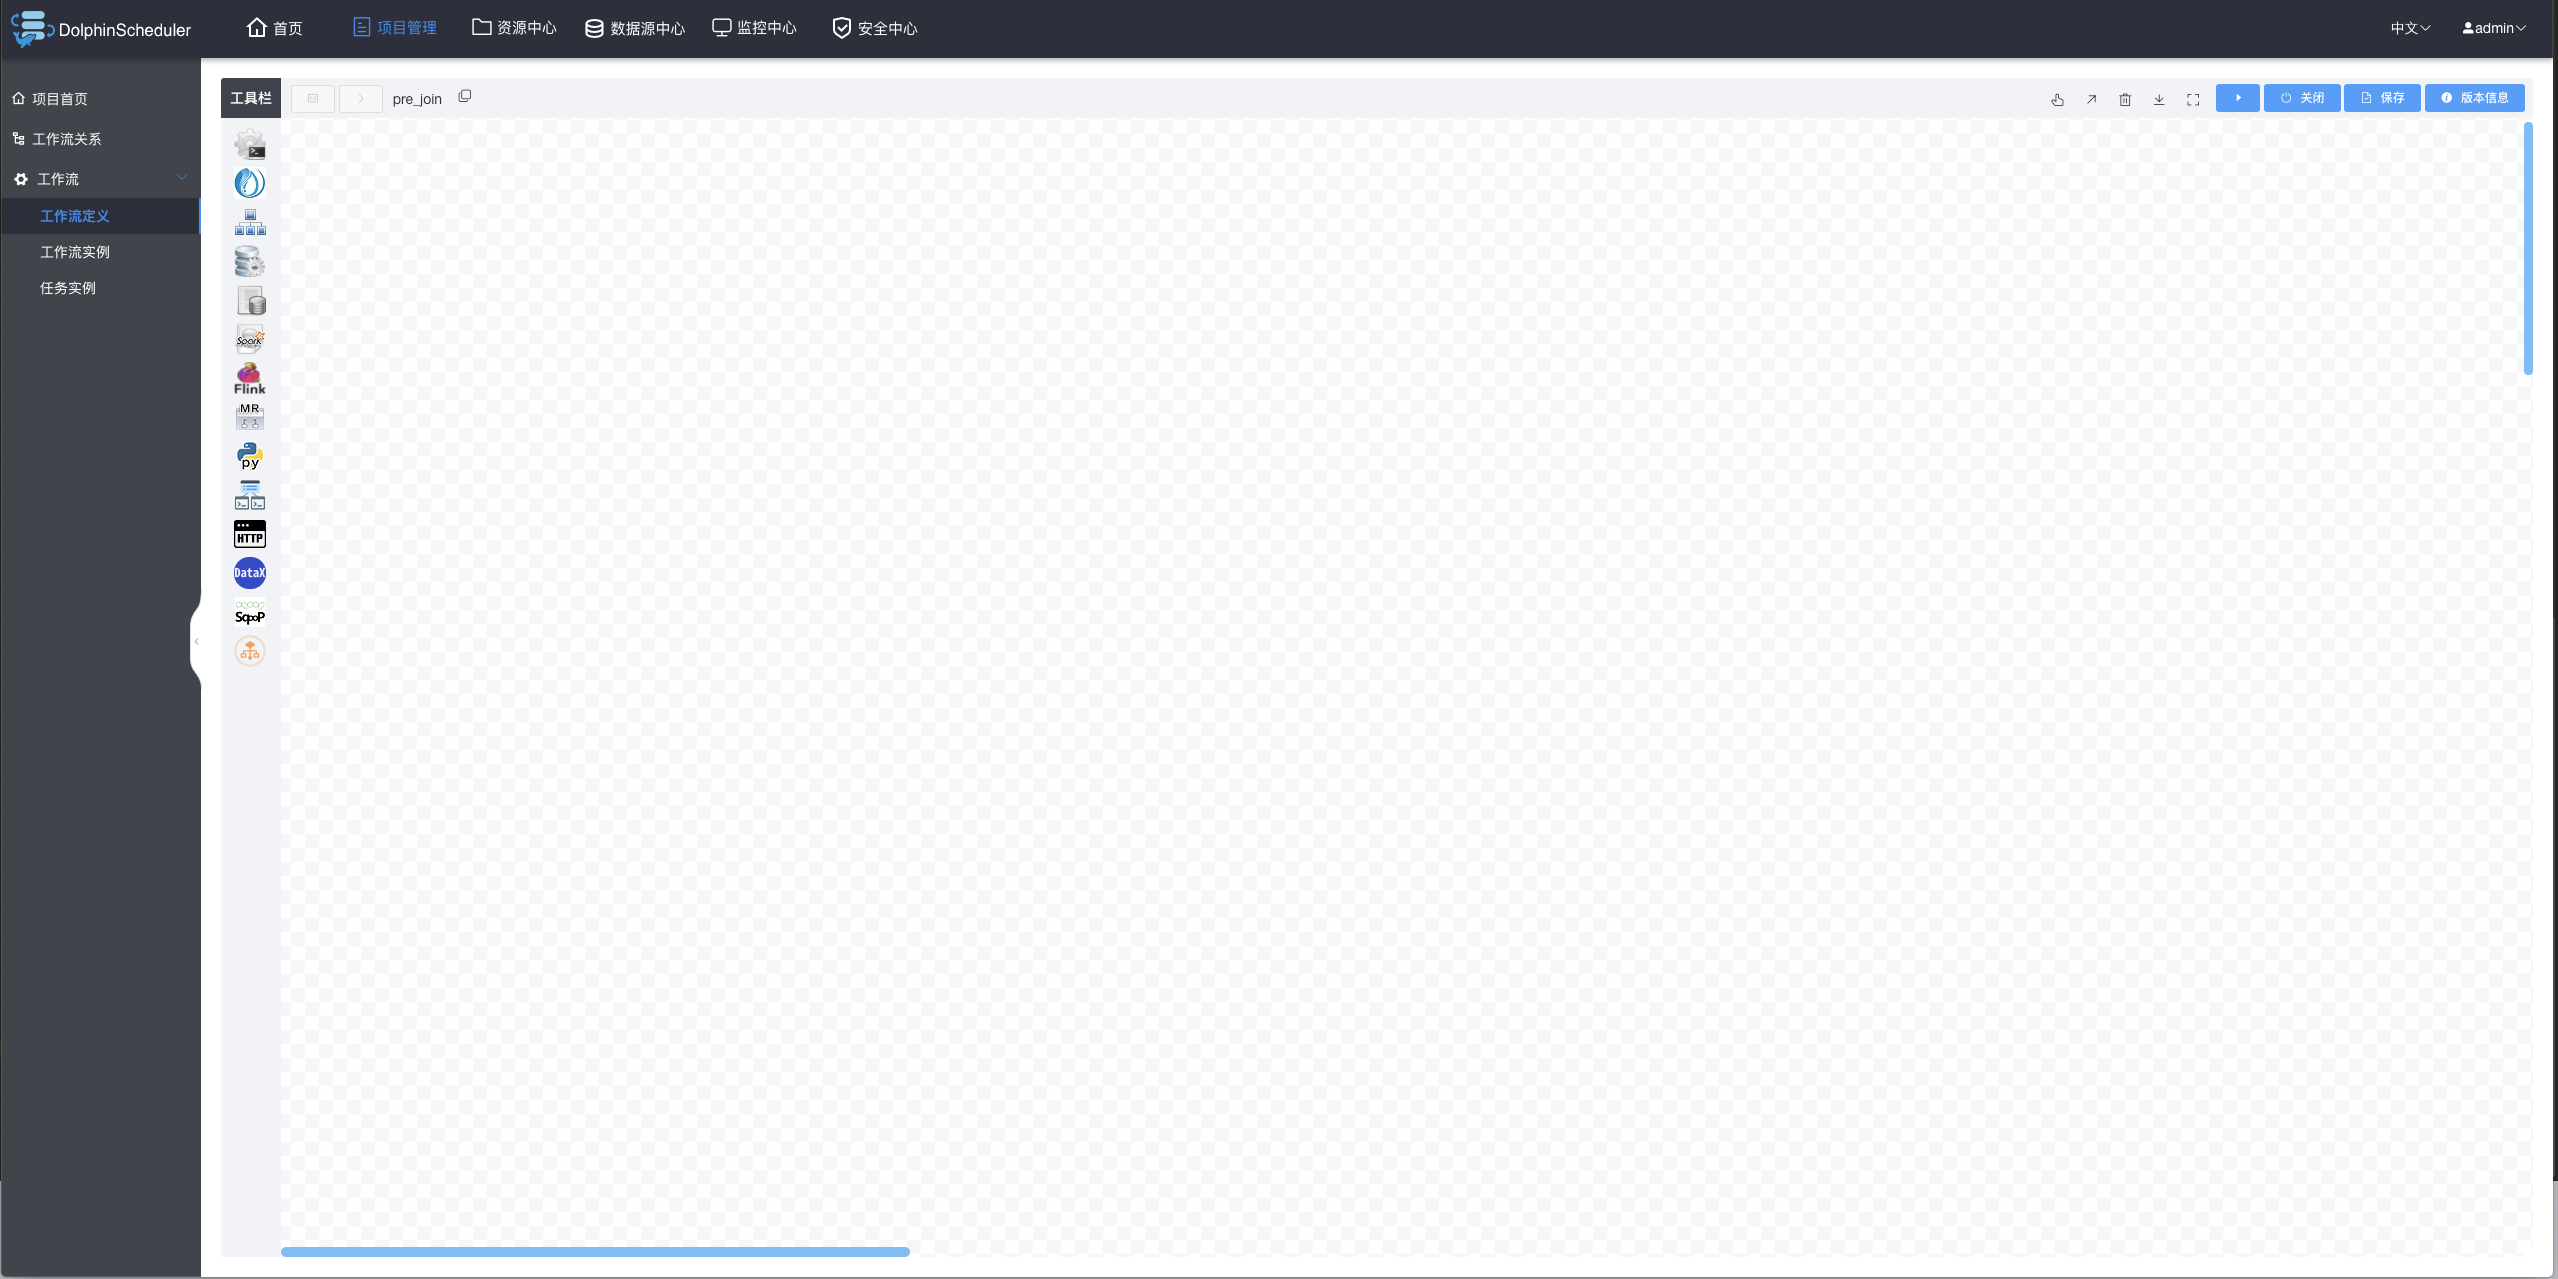Image resolution: width=2558 pixels, height=1279 pixels.
Task: Click the 保存 save button
Action: coord(2383,97)
